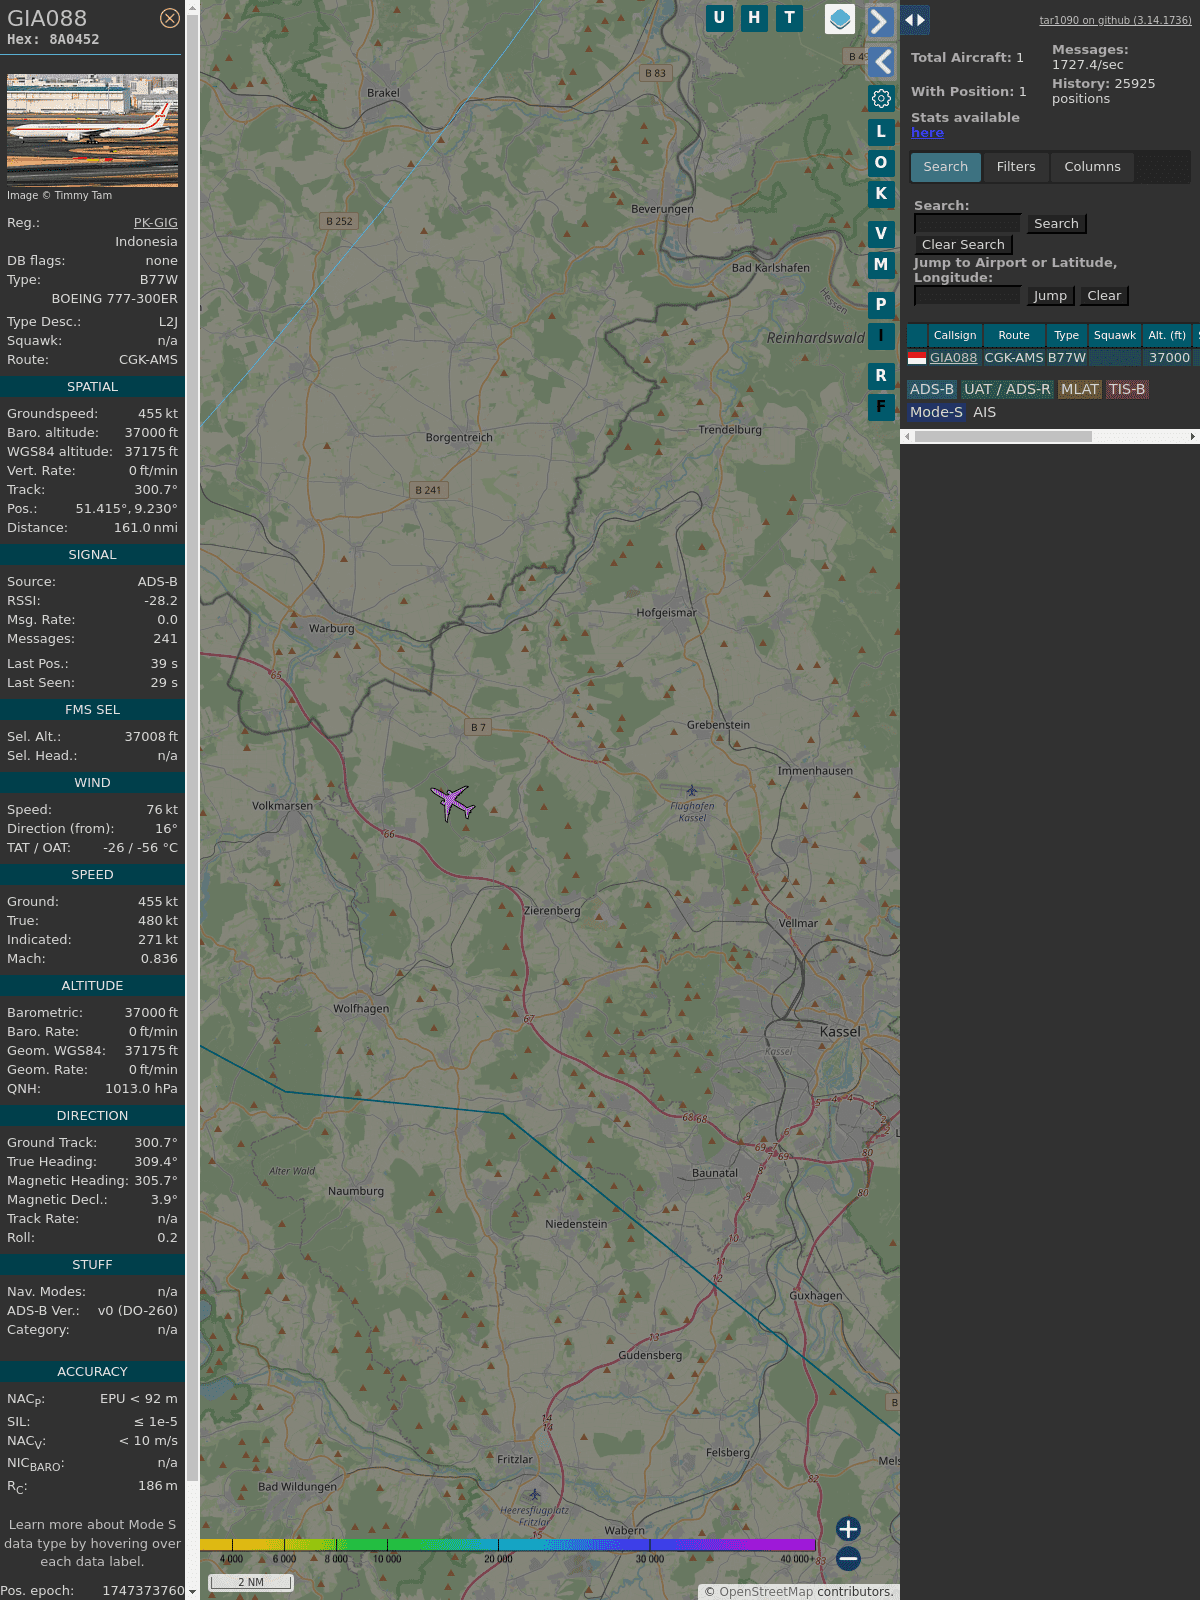Click the MLAT legend label
Viewport: 1200px width, 1600px height.
[x=1080, y=389]
